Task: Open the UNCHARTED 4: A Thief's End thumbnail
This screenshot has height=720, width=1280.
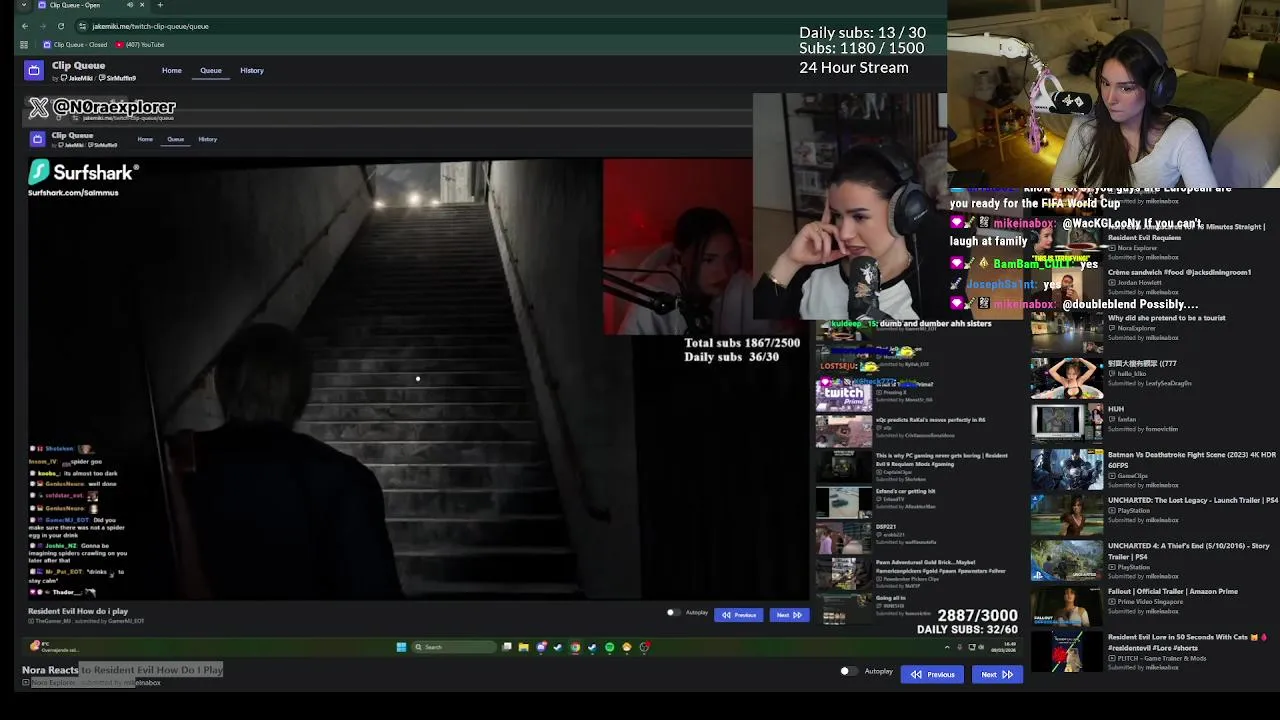Action: click(x=1067, y=560)
